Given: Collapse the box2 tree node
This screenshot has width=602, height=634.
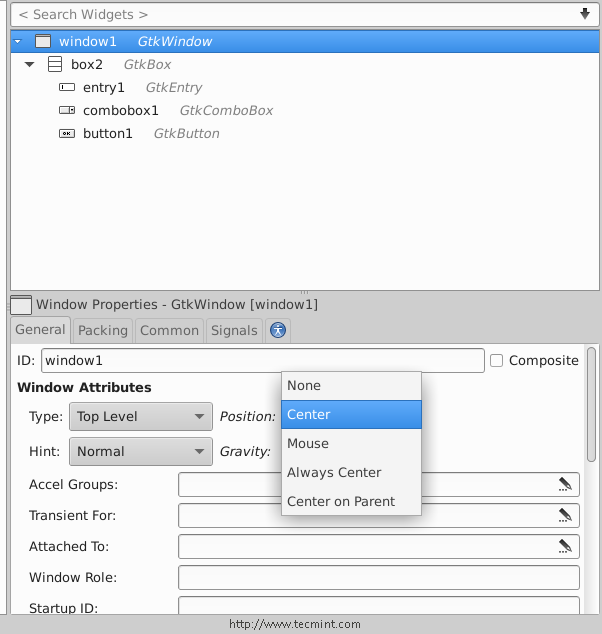Looking at the screenshot, I should [30, 64].
